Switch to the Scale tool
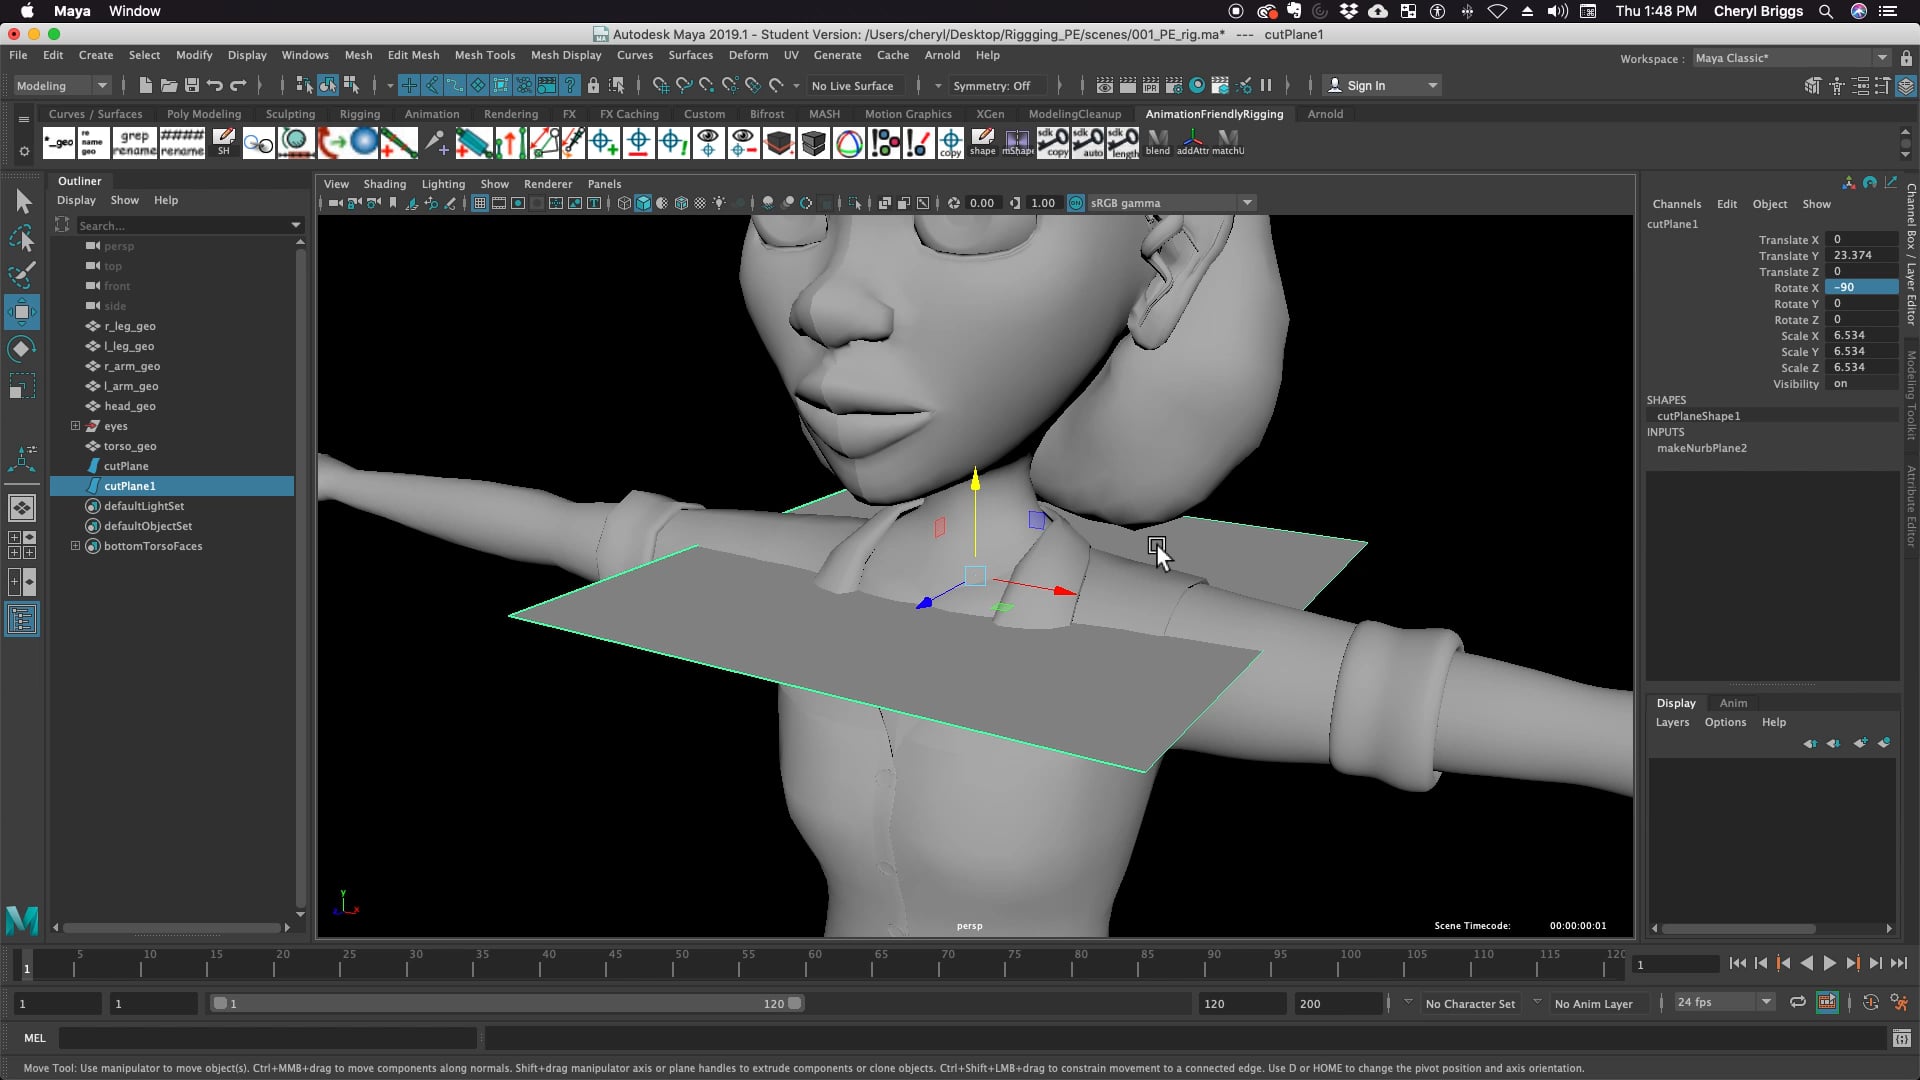 coord(22,386)
